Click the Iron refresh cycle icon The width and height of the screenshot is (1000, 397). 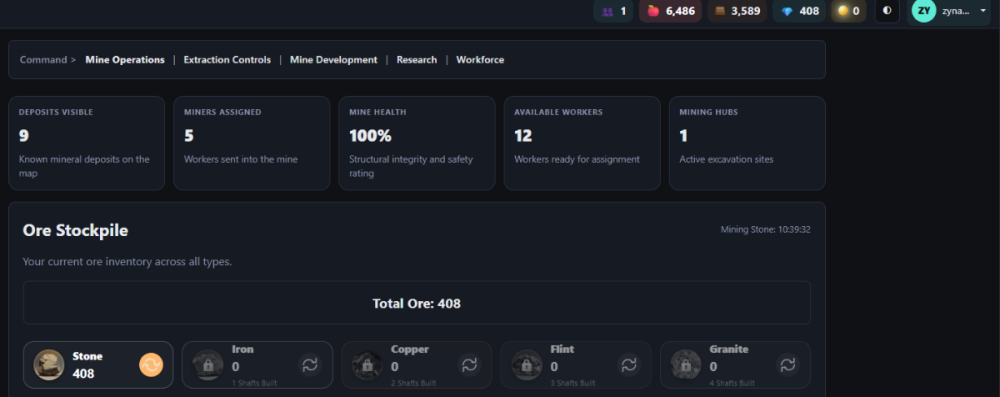[310, 365]
